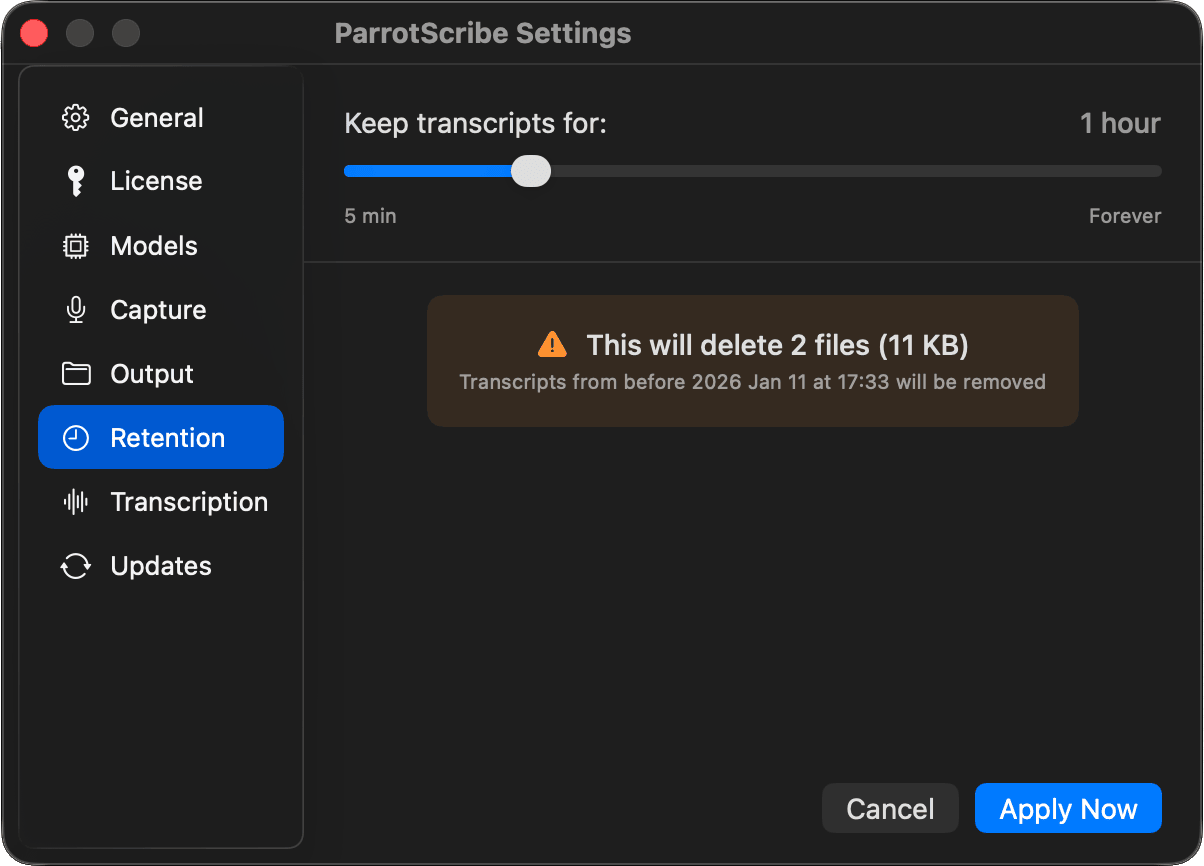Click the Capture microphone icon
Viewport: 1204px width, 866px height.
pos(76,310)
